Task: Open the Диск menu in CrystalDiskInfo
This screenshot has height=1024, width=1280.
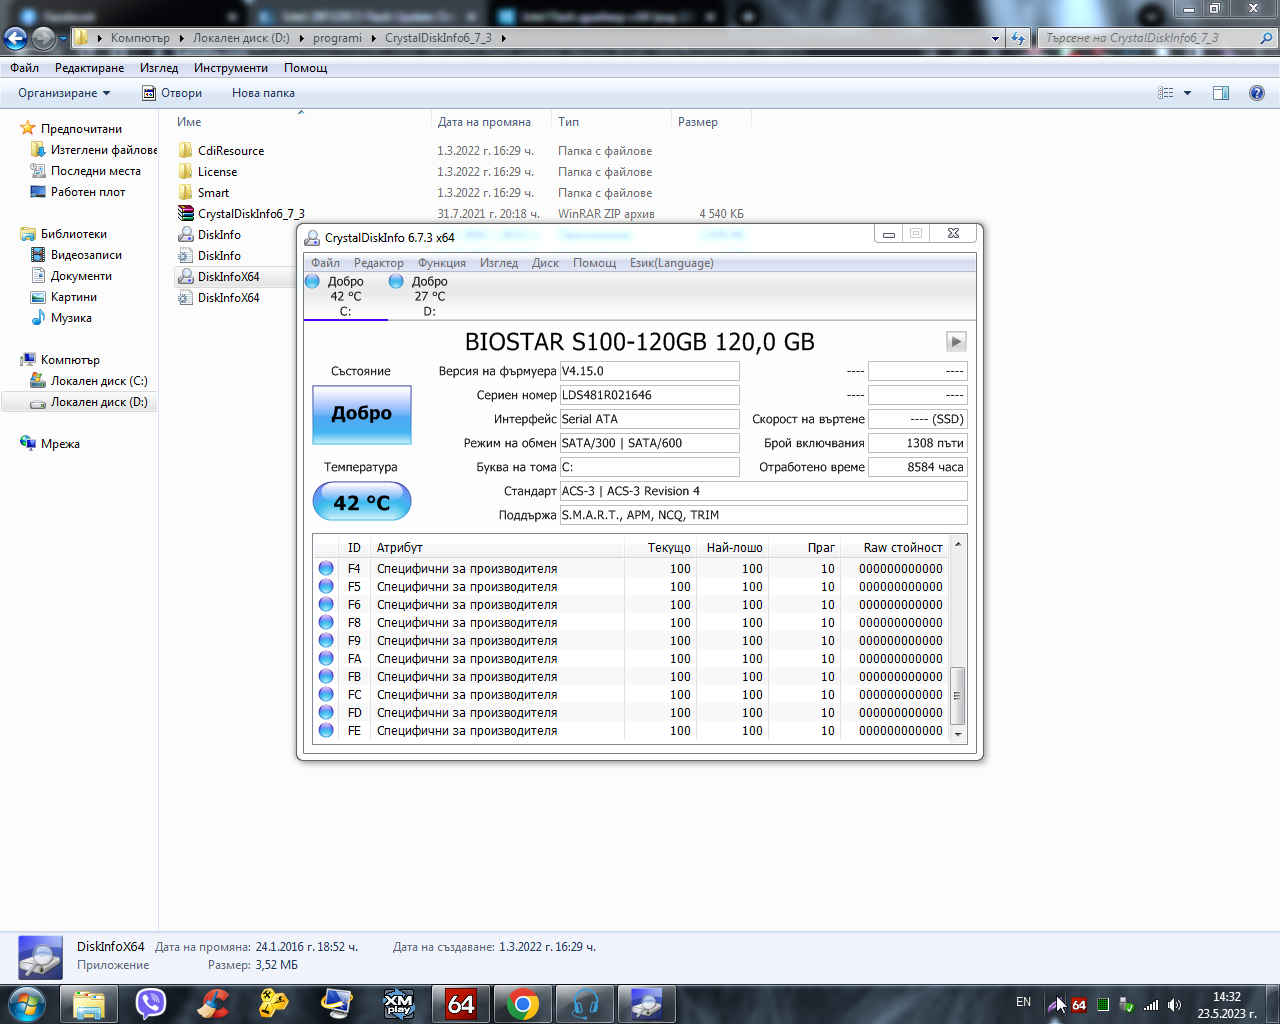Action: [545, 263]
